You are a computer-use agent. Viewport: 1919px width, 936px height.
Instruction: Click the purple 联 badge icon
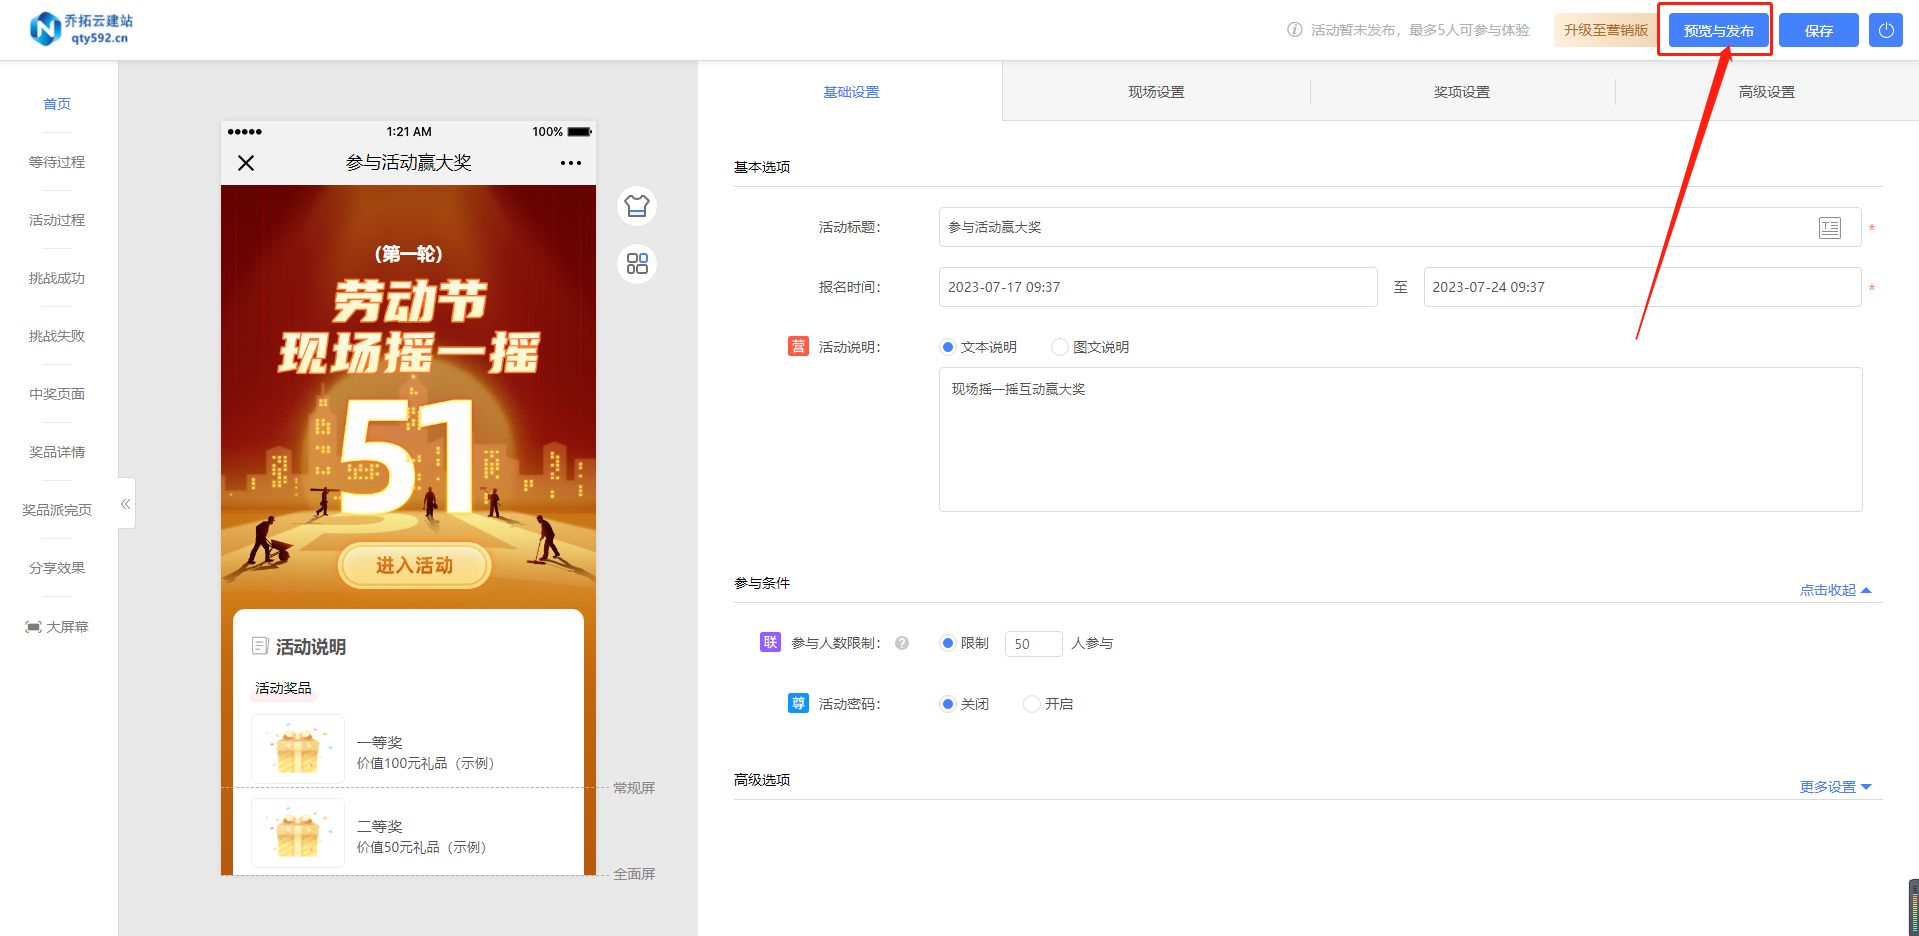(770, 642)
